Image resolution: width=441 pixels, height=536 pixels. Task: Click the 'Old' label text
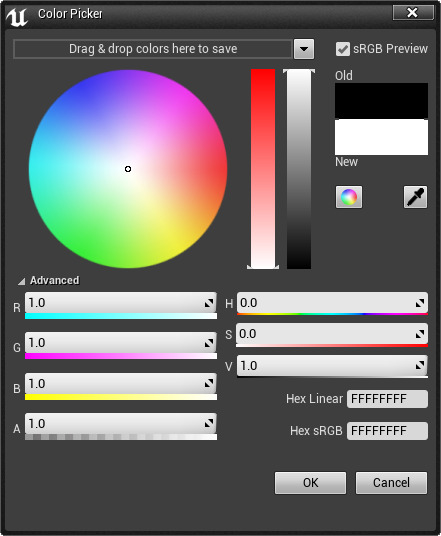coord(344,76)
